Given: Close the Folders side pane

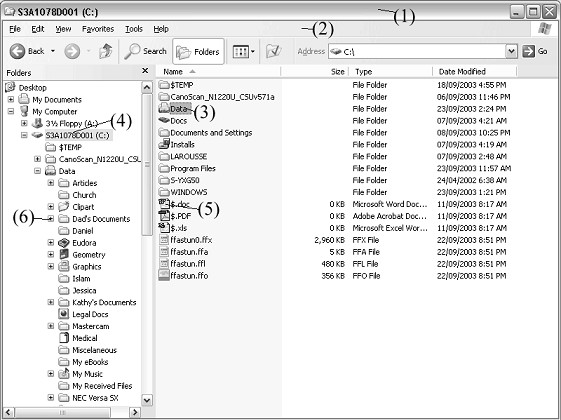Looking at the screenshot, I should coord(145,71).
